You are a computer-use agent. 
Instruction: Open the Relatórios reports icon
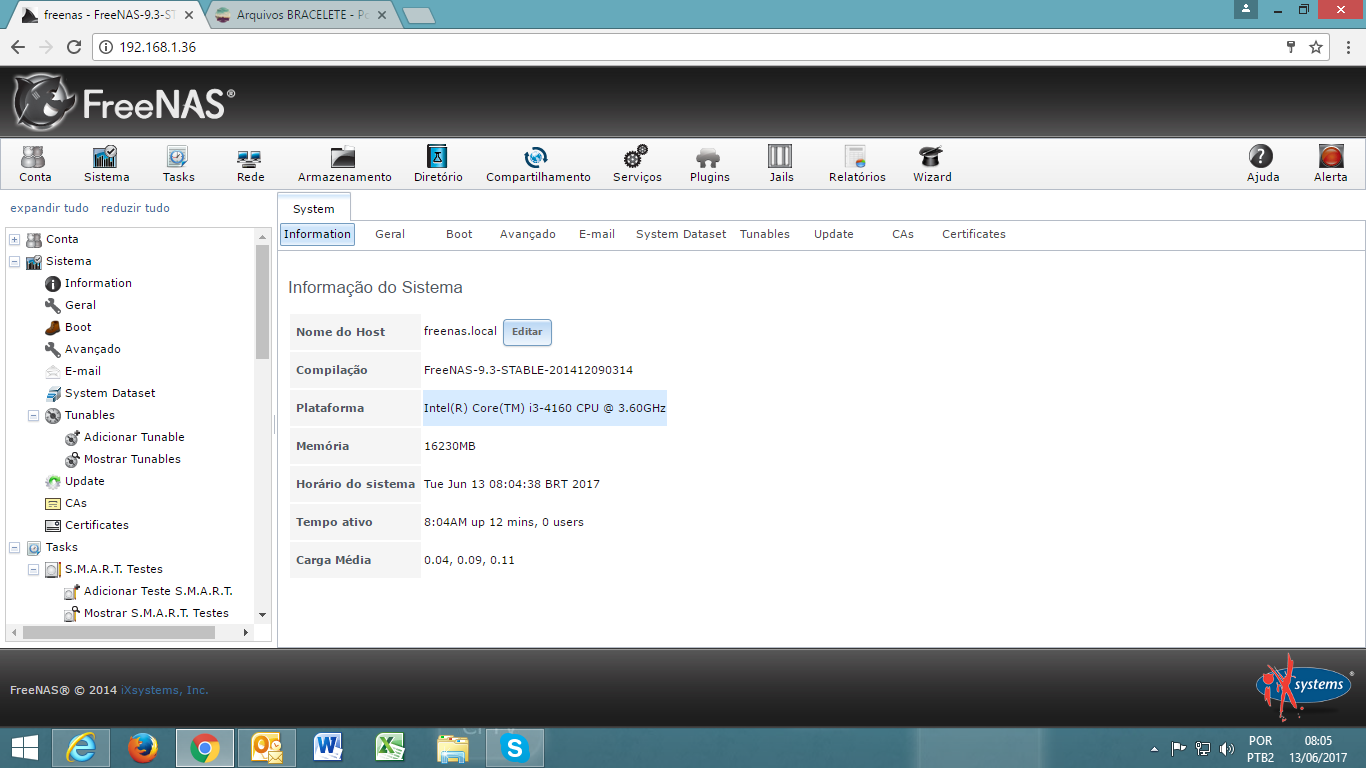[857, 164]
